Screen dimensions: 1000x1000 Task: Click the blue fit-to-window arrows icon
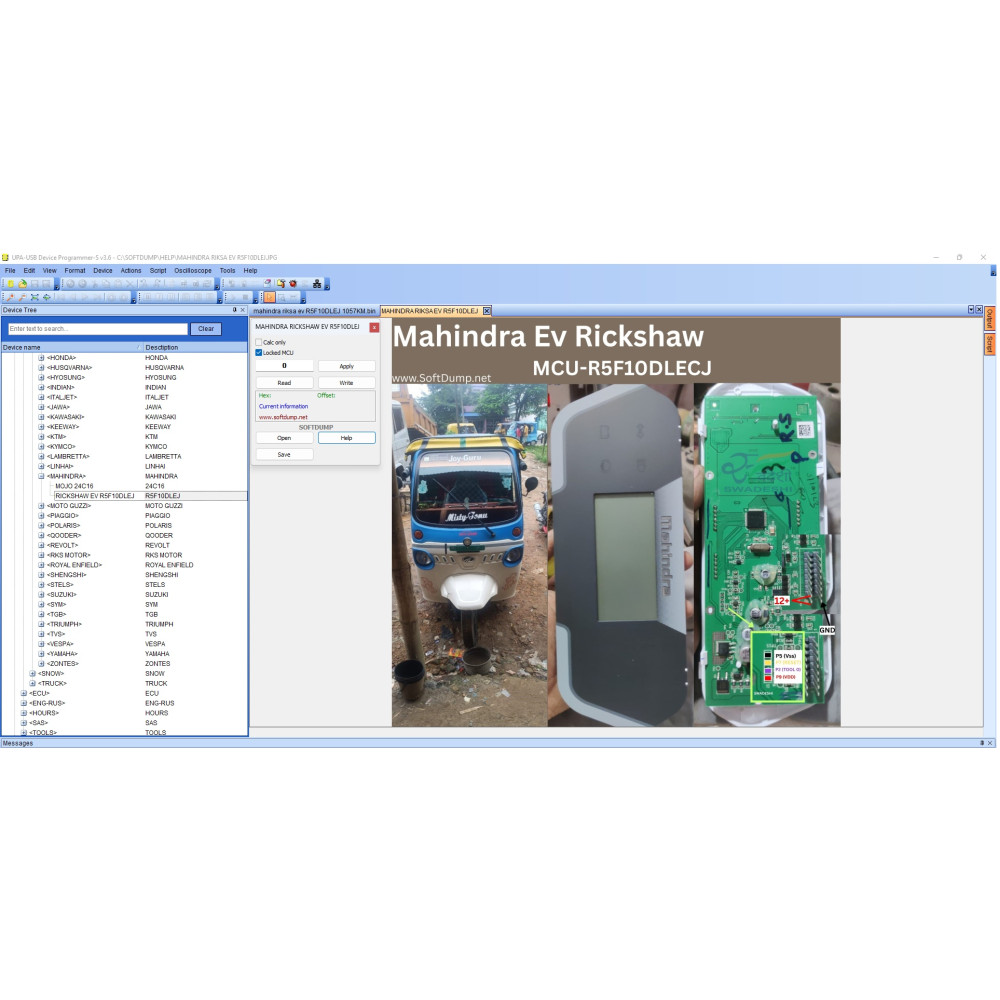pos(34,297)
